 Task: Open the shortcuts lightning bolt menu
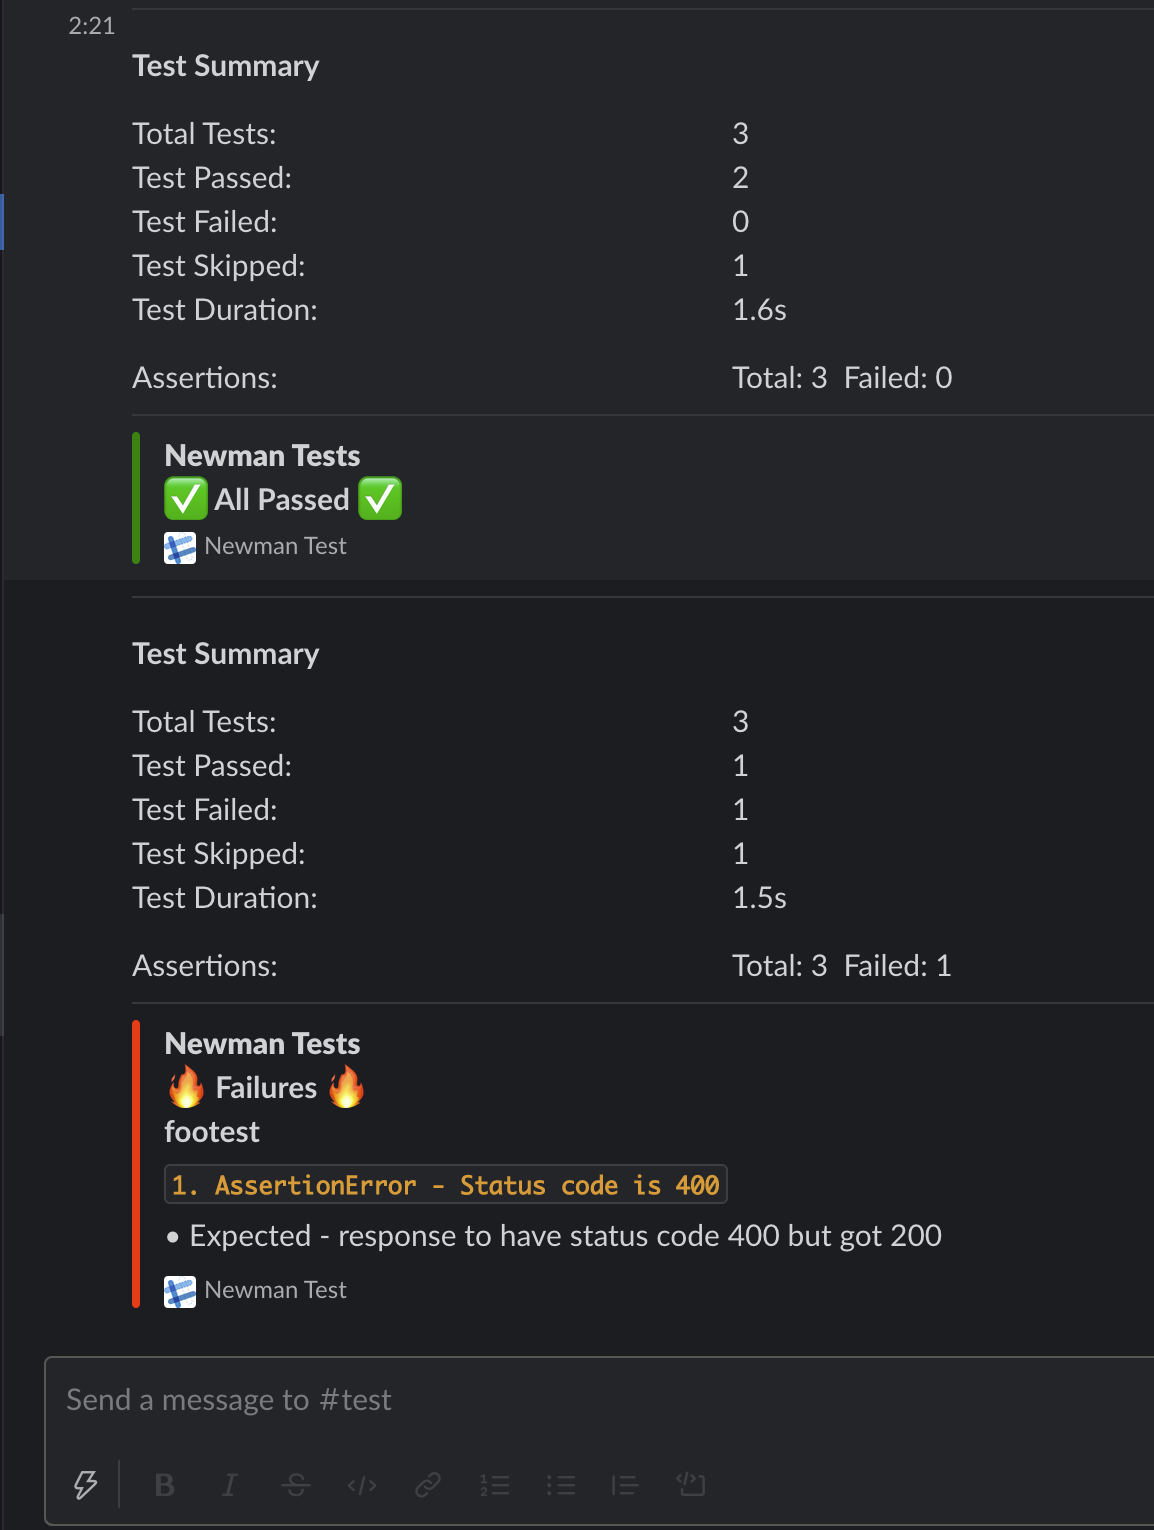(86, 1484)
